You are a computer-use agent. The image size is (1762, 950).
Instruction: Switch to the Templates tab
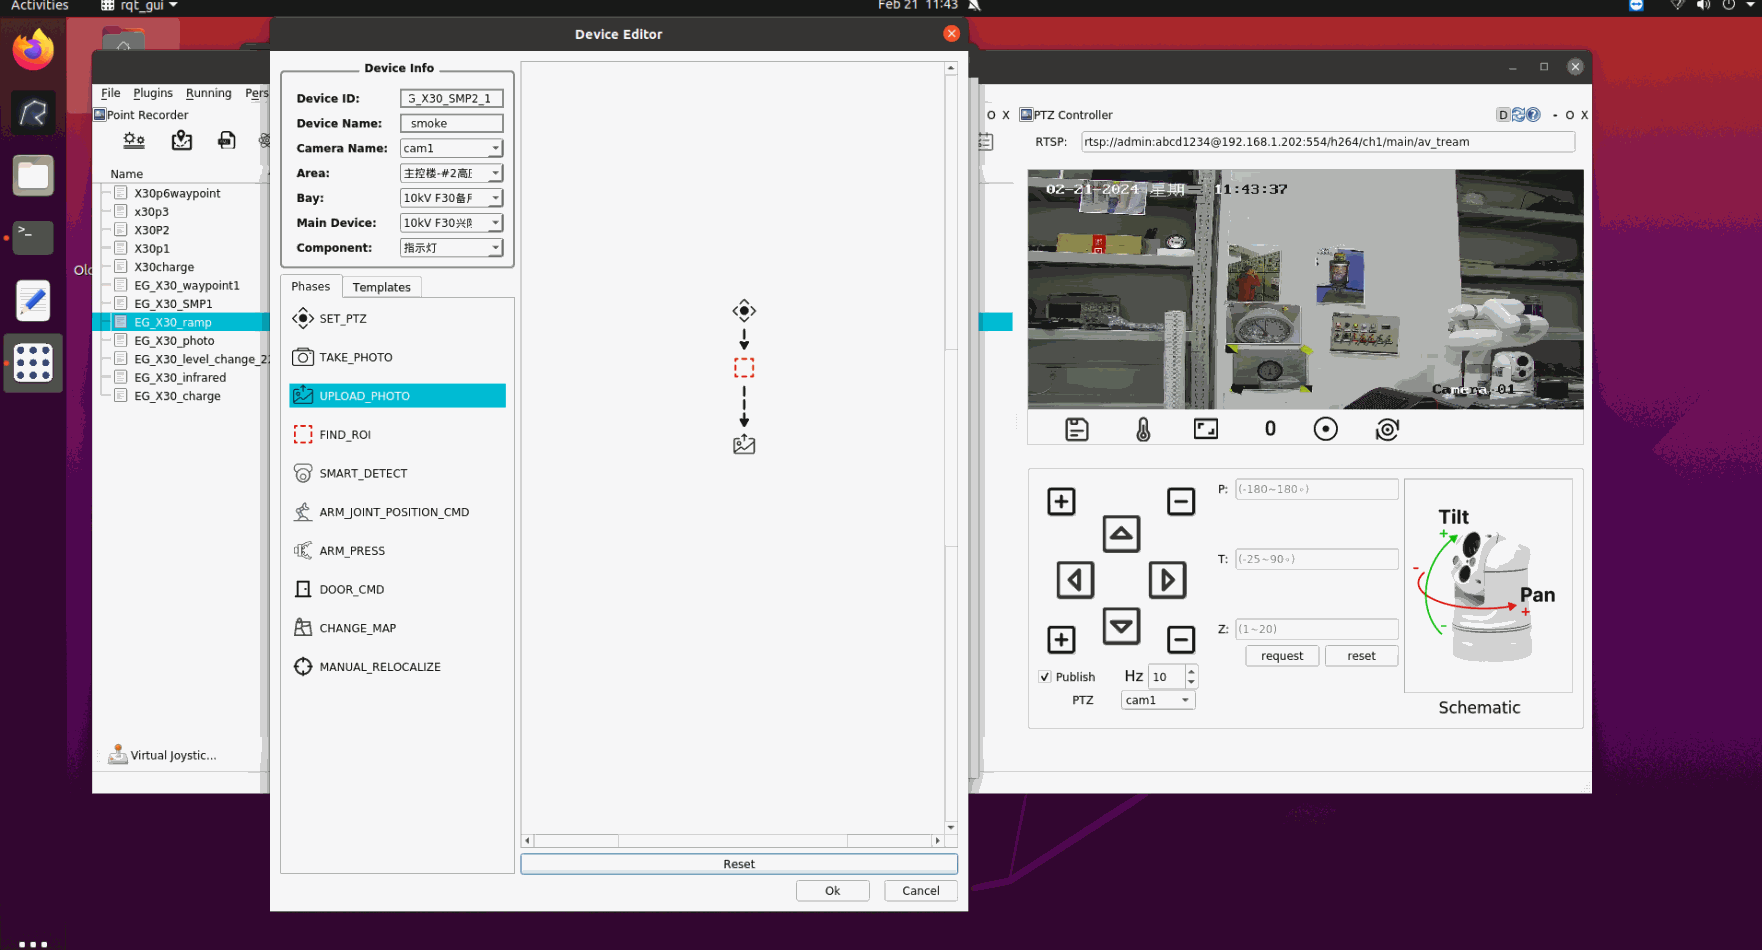pos(381,288)
